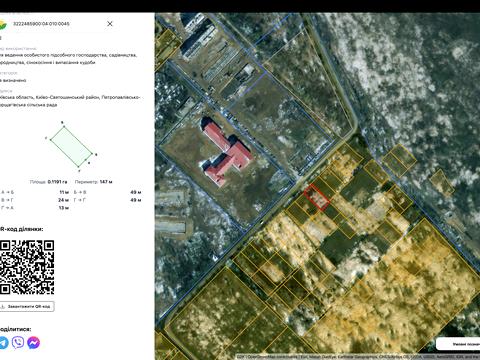Screen dimensions: 480x360
Task: Close the parcel info panel
Action: (110, 24)
